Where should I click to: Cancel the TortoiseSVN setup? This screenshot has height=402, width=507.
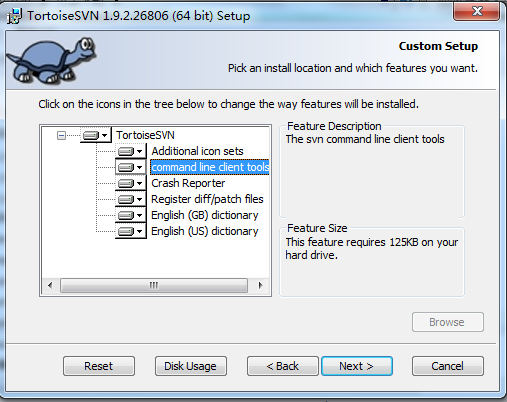coord(448,366)
